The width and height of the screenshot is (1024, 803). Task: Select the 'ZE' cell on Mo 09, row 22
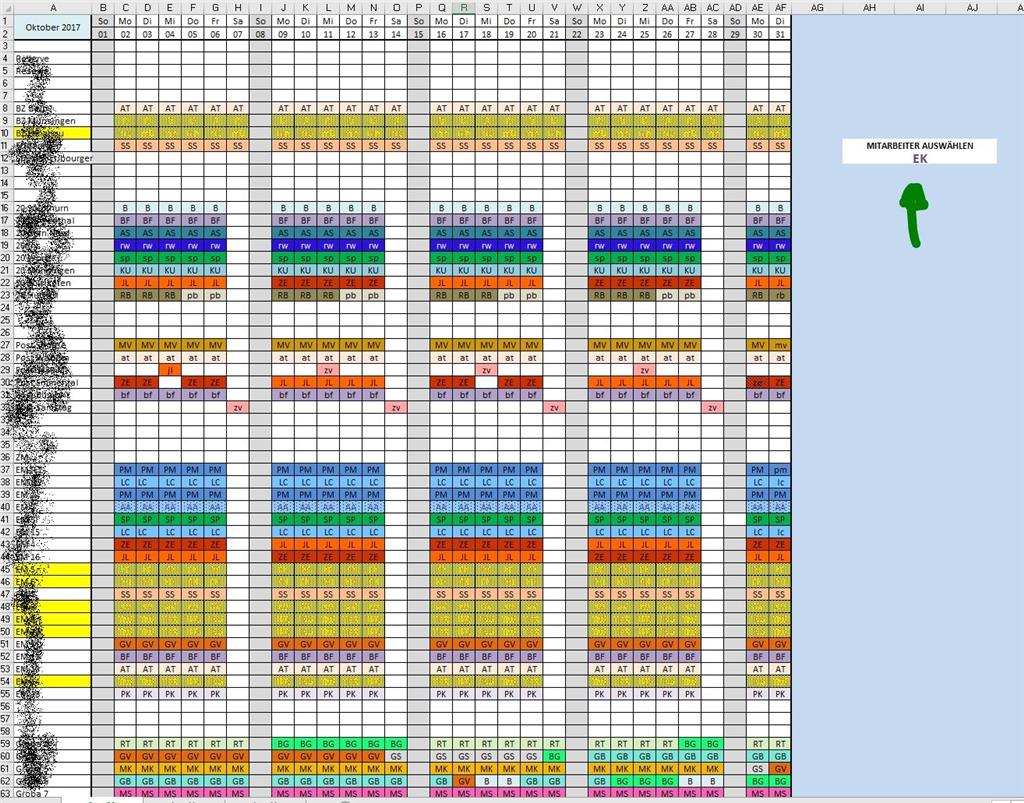click(x=283, y=283)
